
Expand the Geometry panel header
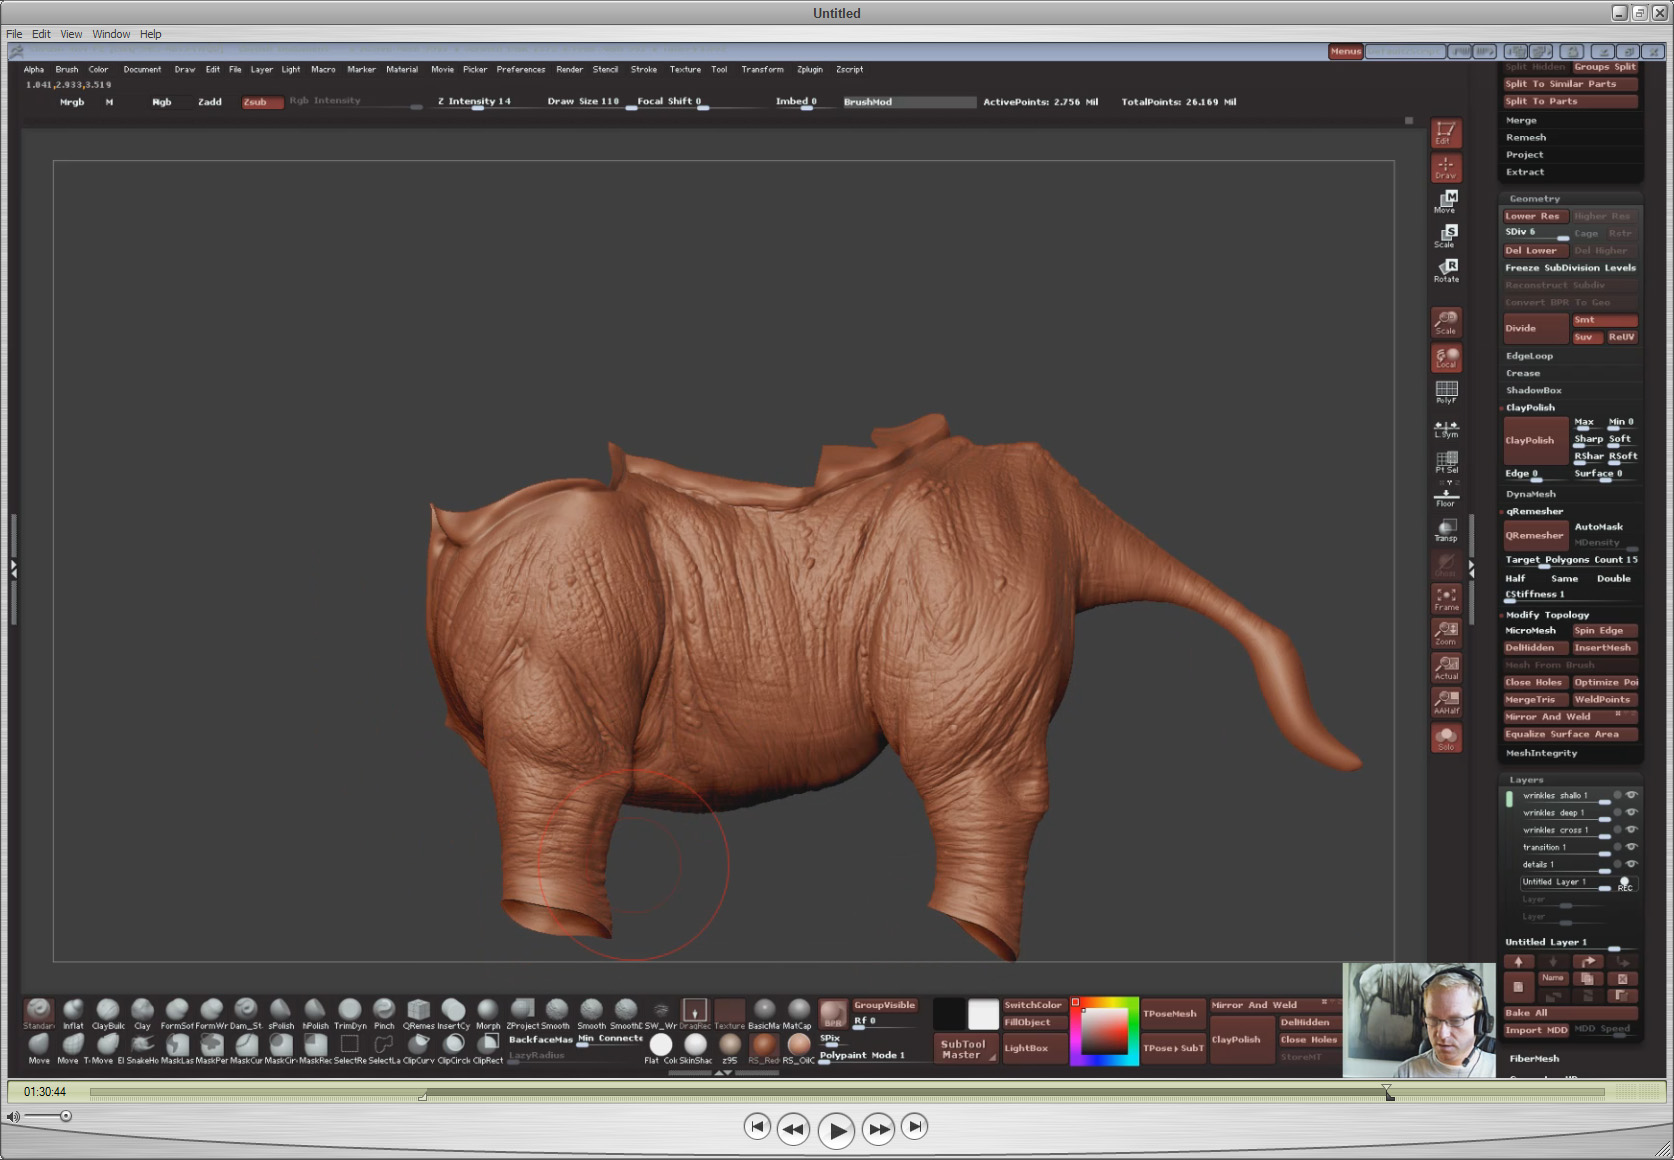[x=1570, y=198]
